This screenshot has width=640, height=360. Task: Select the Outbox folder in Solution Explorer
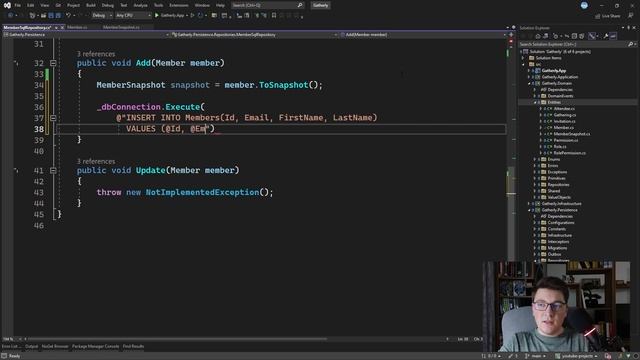[x=554, y=254]
